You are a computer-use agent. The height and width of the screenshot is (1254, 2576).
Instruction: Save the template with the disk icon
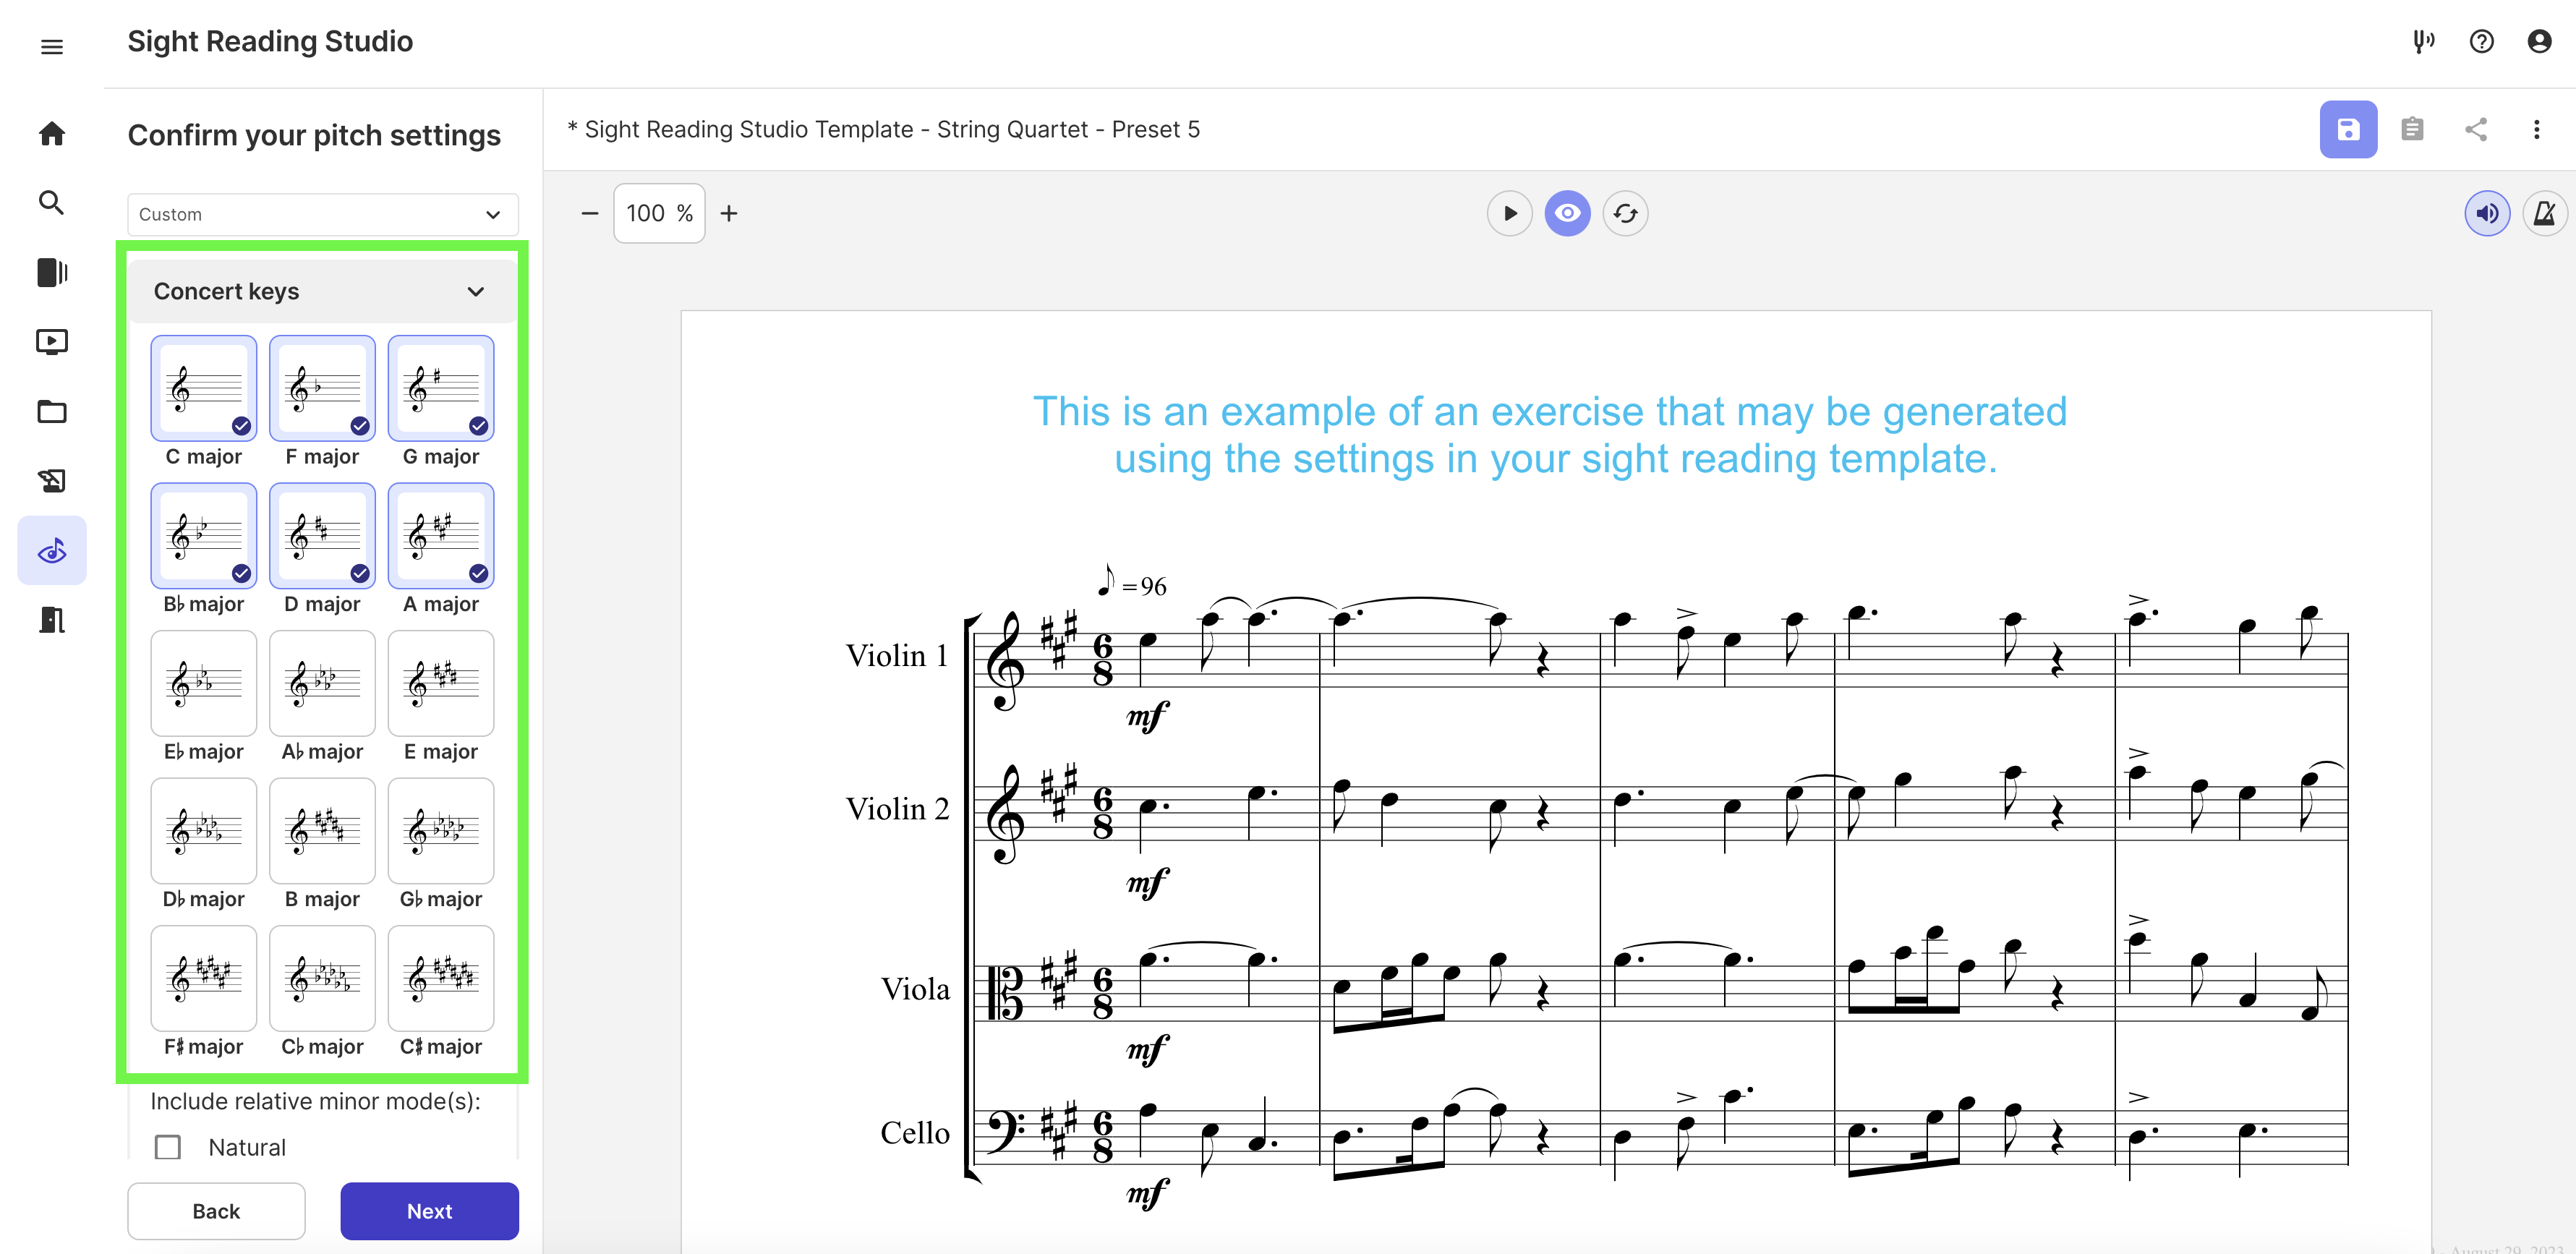coord(2348,129)
